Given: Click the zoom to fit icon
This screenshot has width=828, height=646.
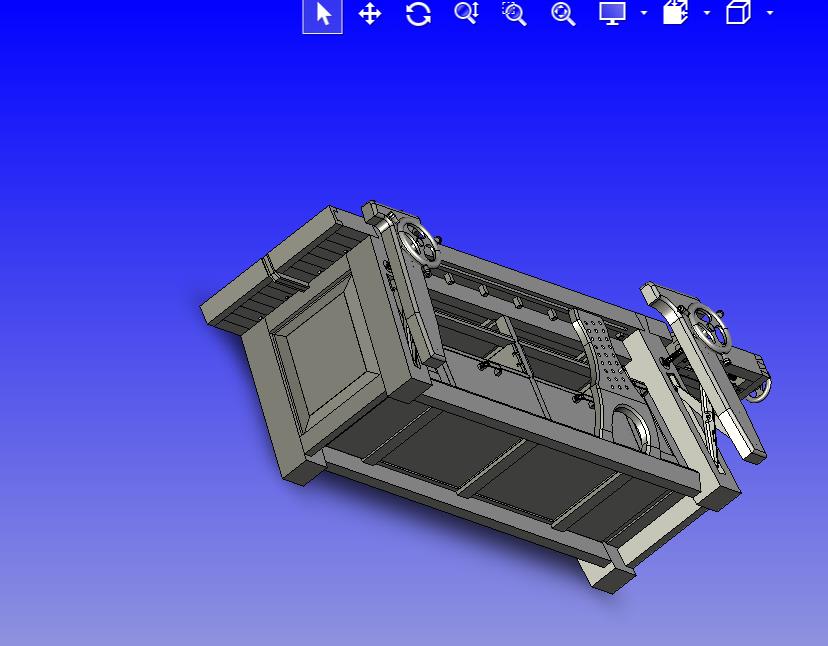Looking at the screenshot, I should (x=563, y=14).
